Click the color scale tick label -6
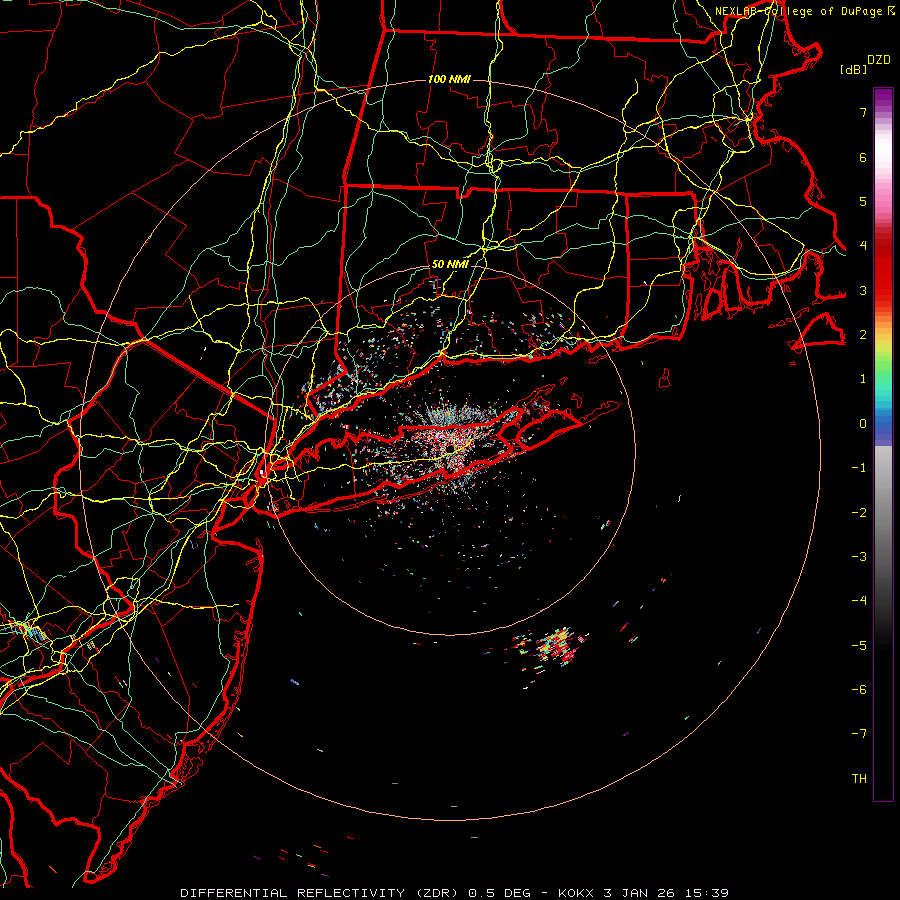 click(x=859, y=690)
